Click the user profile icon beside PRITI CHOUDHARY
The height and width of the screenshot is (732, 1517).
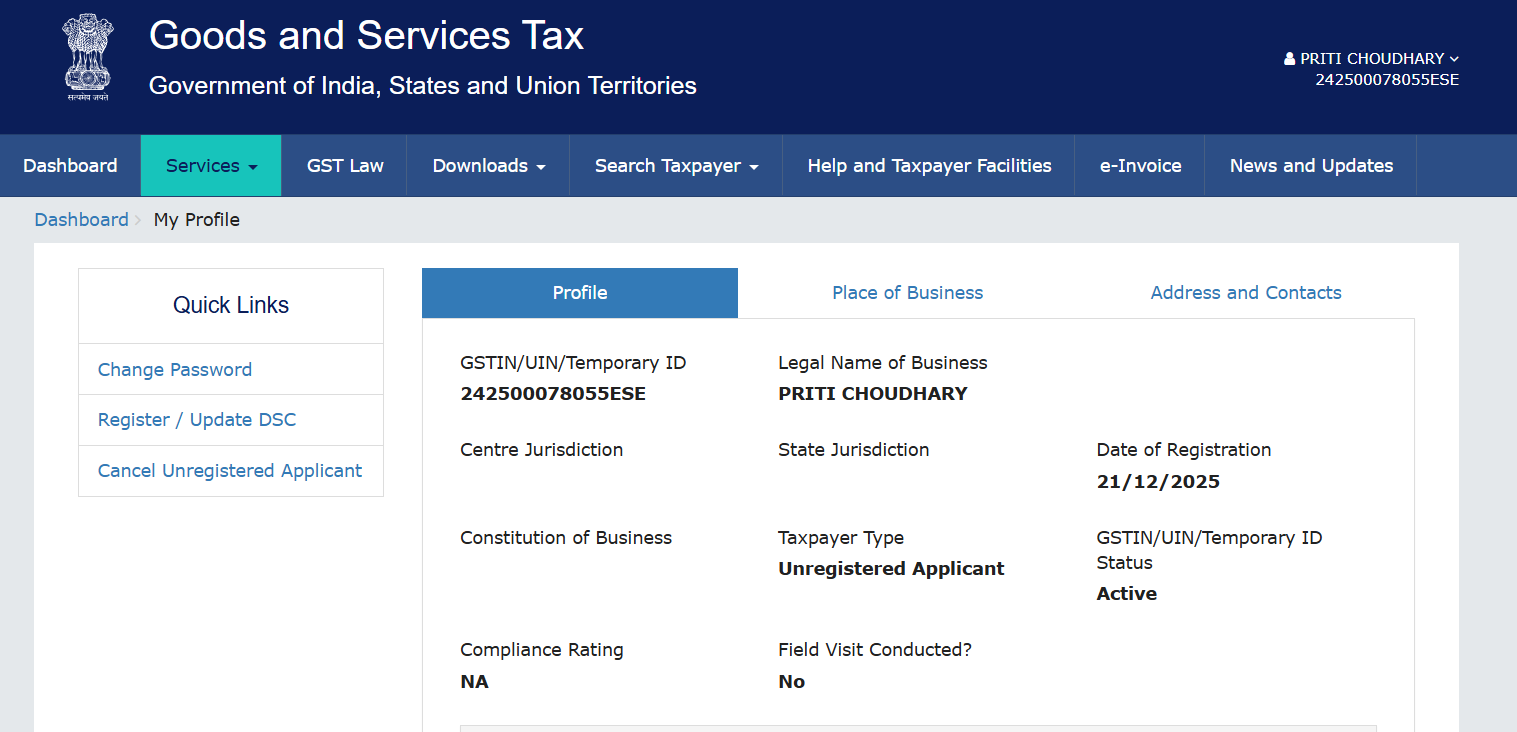click(1289, 59)
